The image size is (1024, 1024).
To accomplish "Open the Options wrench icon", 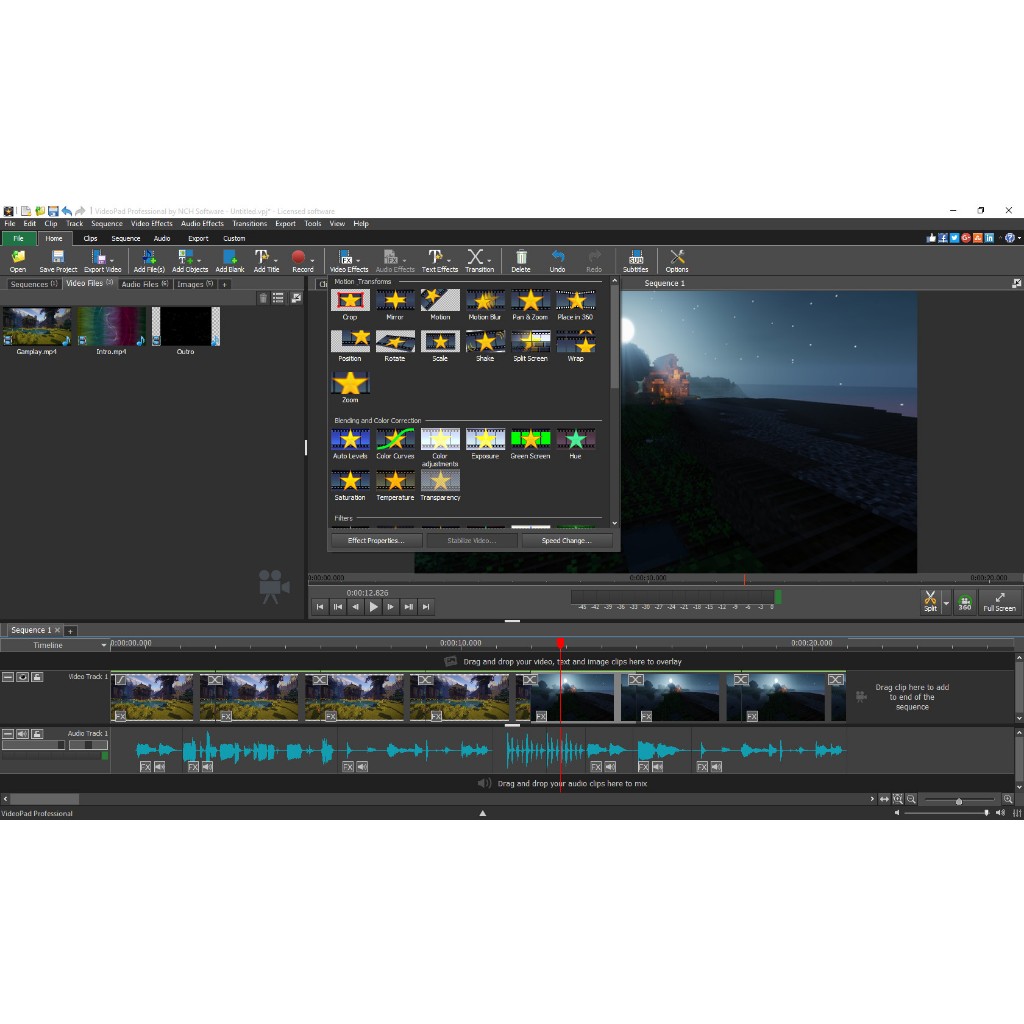I will click(677, 261).
